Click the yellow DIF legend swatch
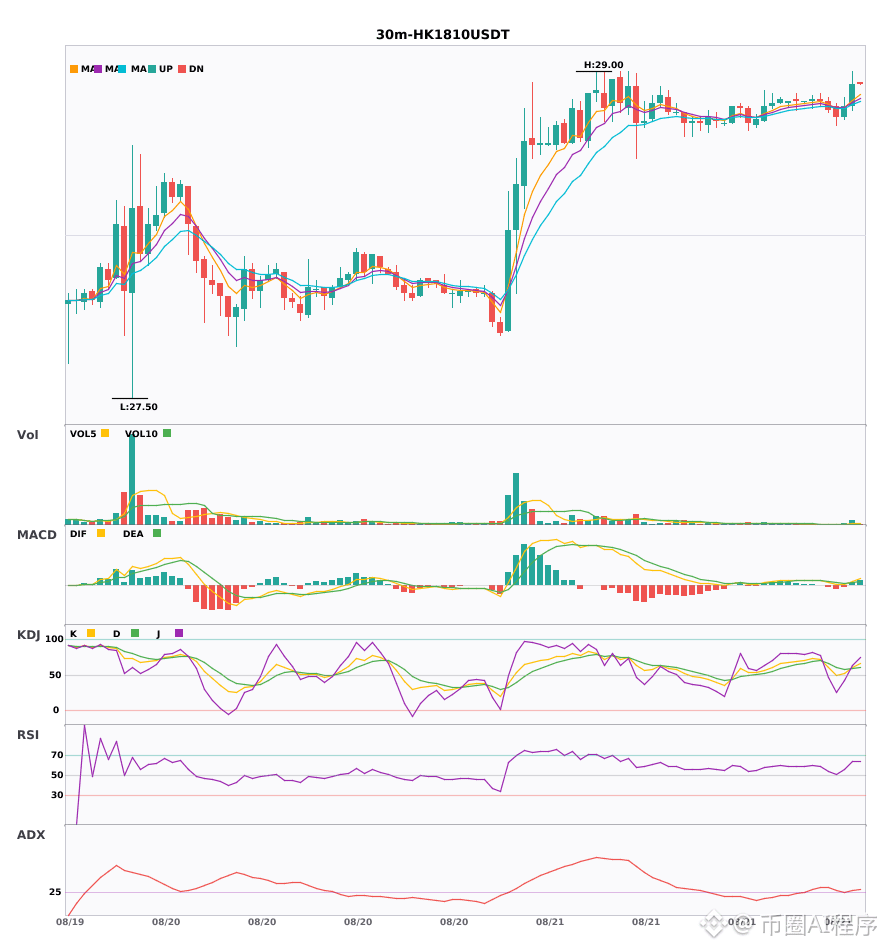885x950 pixels. click(101, 533)
